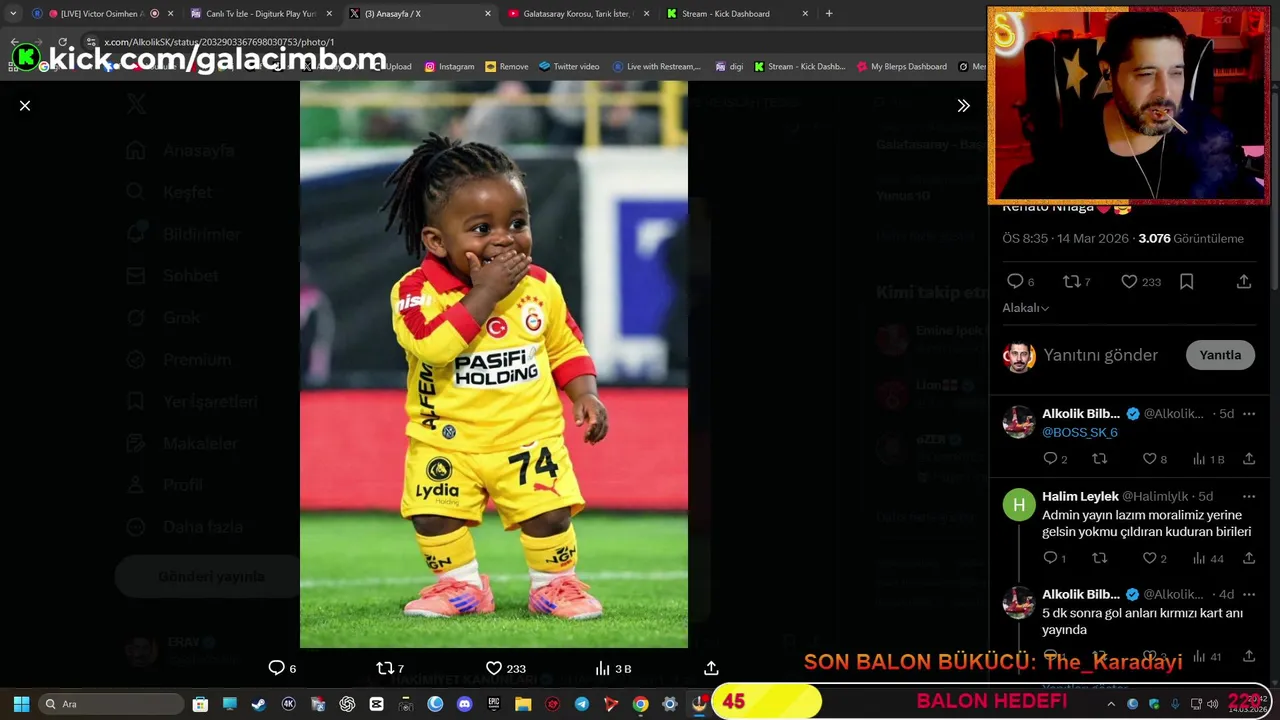Repost Halim Leylek's comment
The width and height of the screenshot is (1280, 720).
pos(1100,558)
